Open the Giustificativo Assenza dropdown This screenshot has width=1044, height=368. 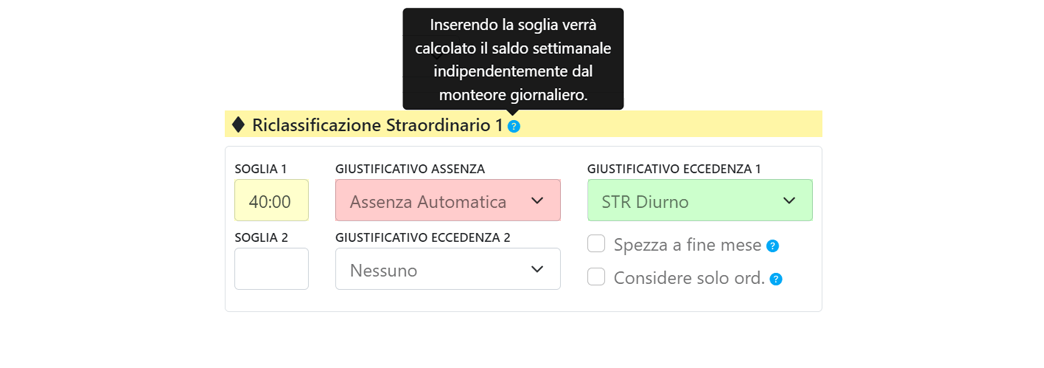click(448, 200)
